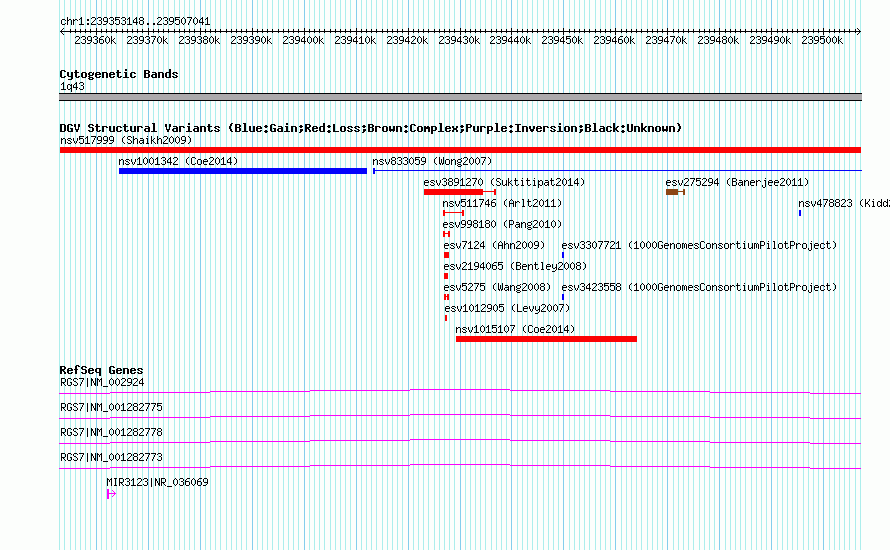Select the 1q43 cytogenetic band bar

tap(460, 97)
